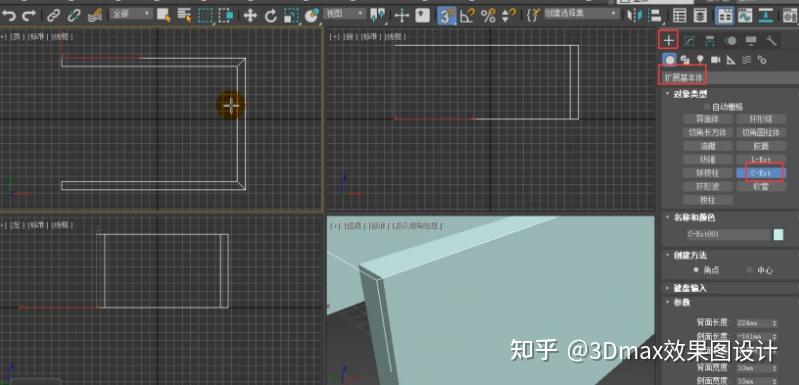799x385 pixels.
Task: Click the Mirror tool icon
Action: point(634,16)
